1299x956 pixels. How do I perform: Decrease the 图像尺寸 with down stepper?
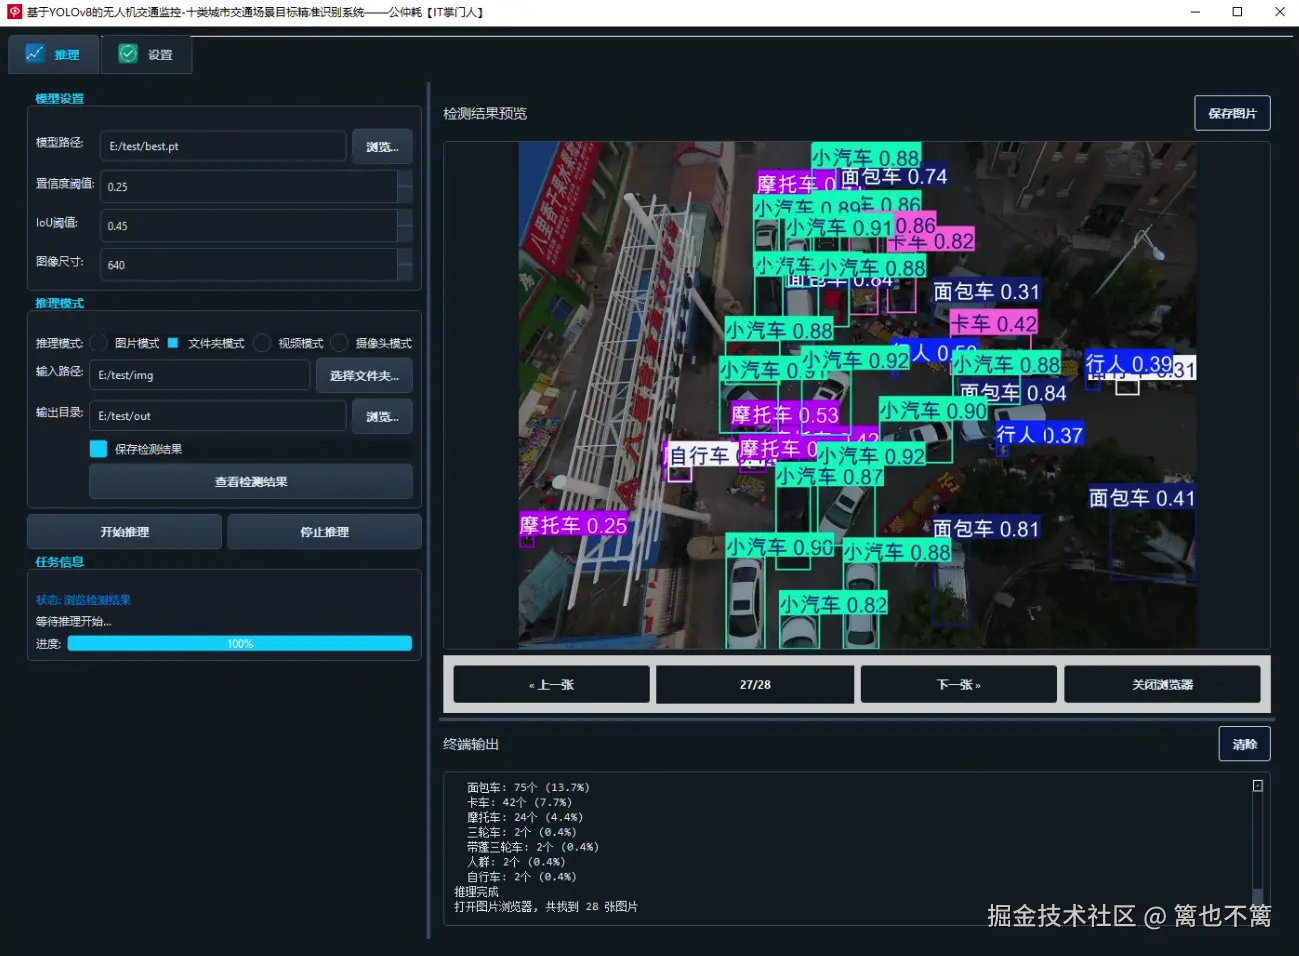point(405,273)
